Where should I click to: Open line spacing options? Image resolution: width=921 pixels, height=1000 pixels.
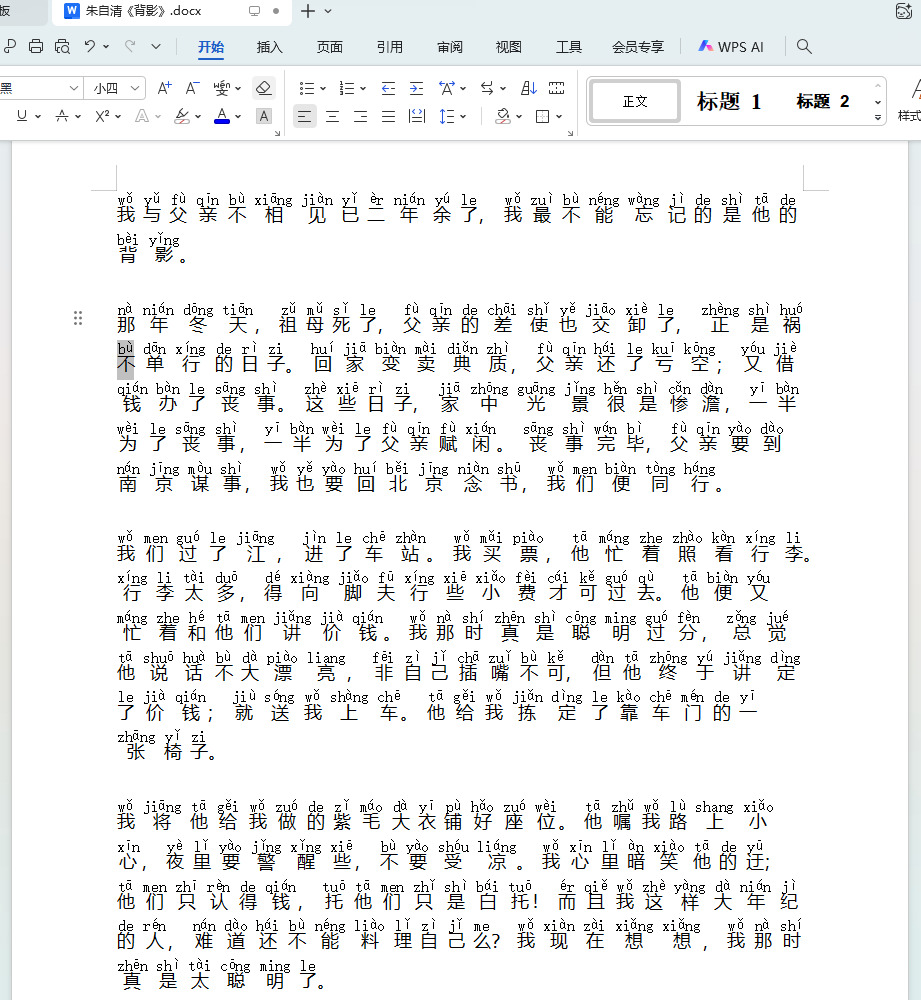click(447, 117)
